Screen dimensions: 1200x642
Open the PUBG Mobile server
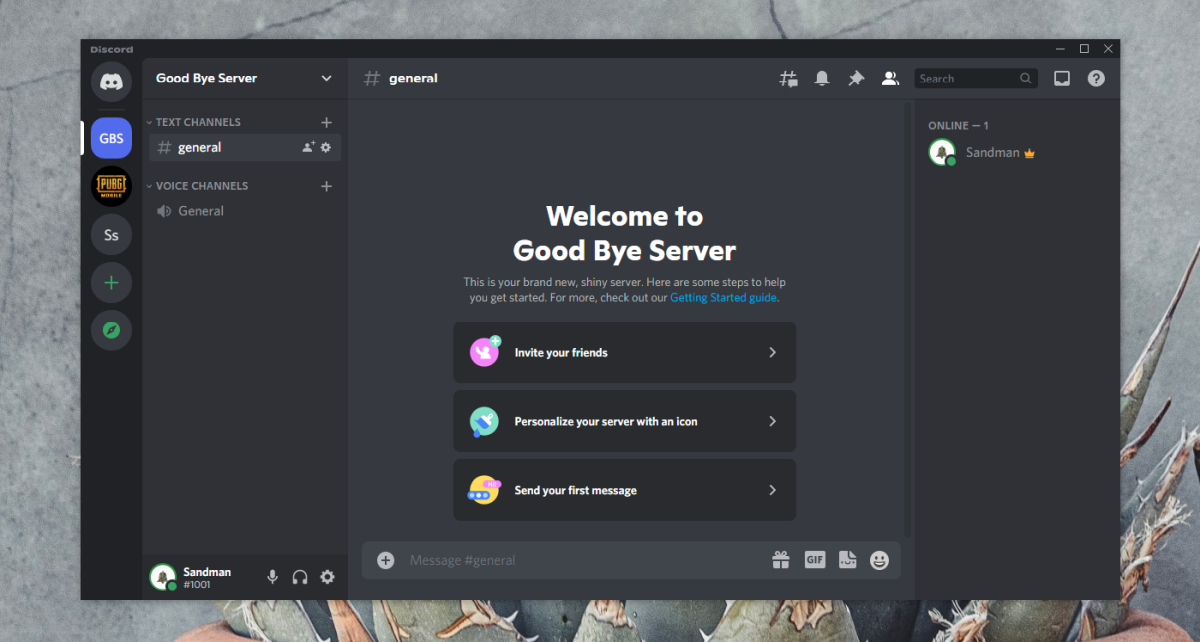coord(111,186)
